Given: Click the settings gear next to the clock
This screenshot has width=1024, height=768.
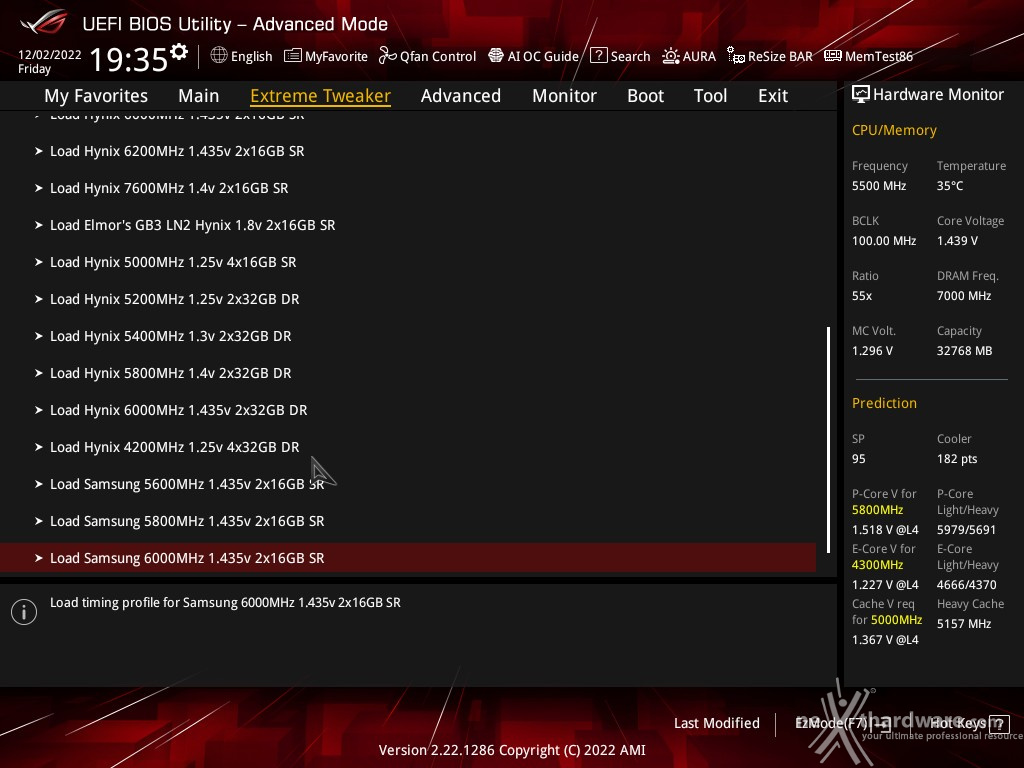Looking at the screenshot, I should coord(179,52).
